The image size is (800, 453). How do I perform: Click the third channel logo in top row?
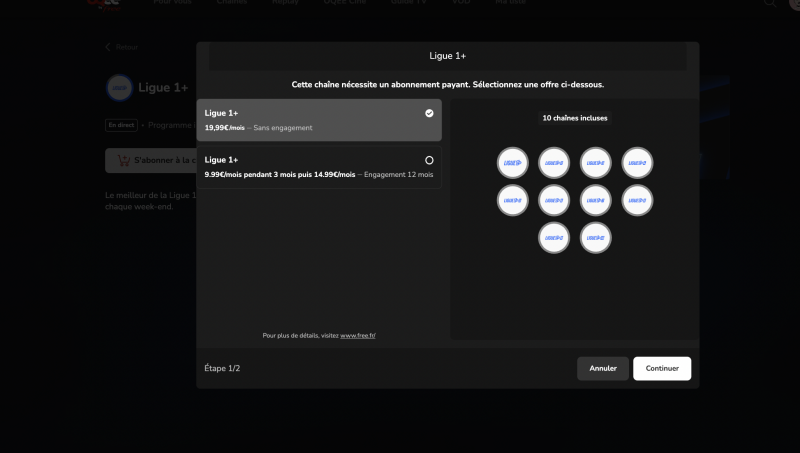coord(595,162)
